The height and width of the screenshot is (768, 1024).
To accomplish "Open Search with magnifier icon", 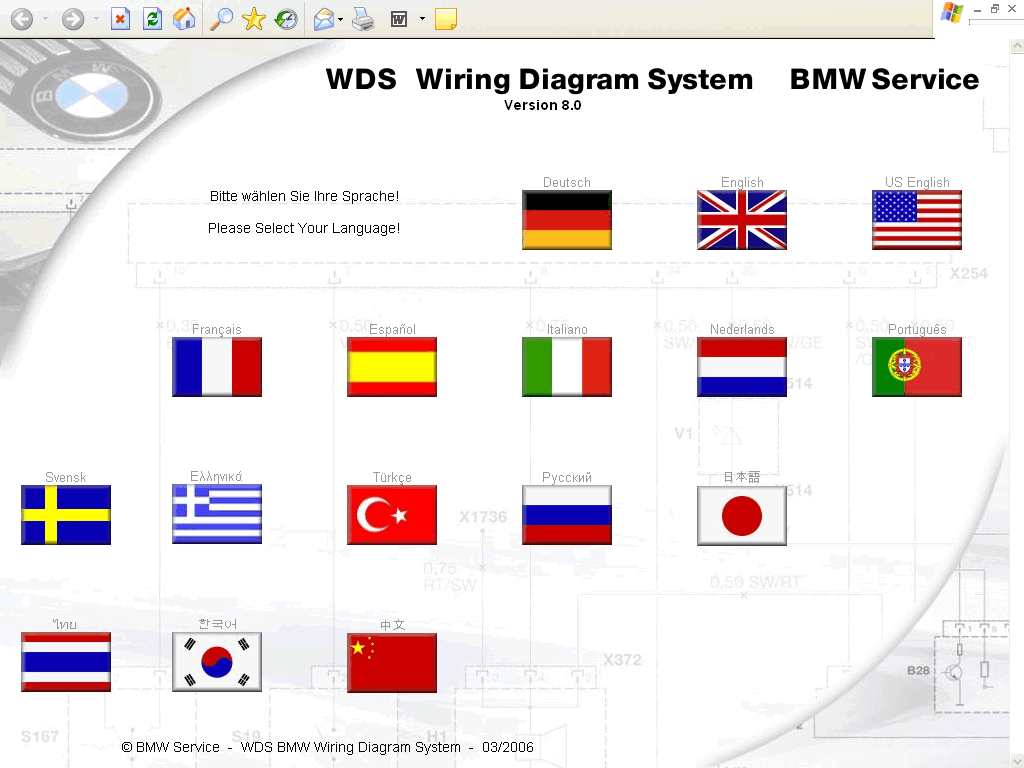I will [x=221, y=19].
